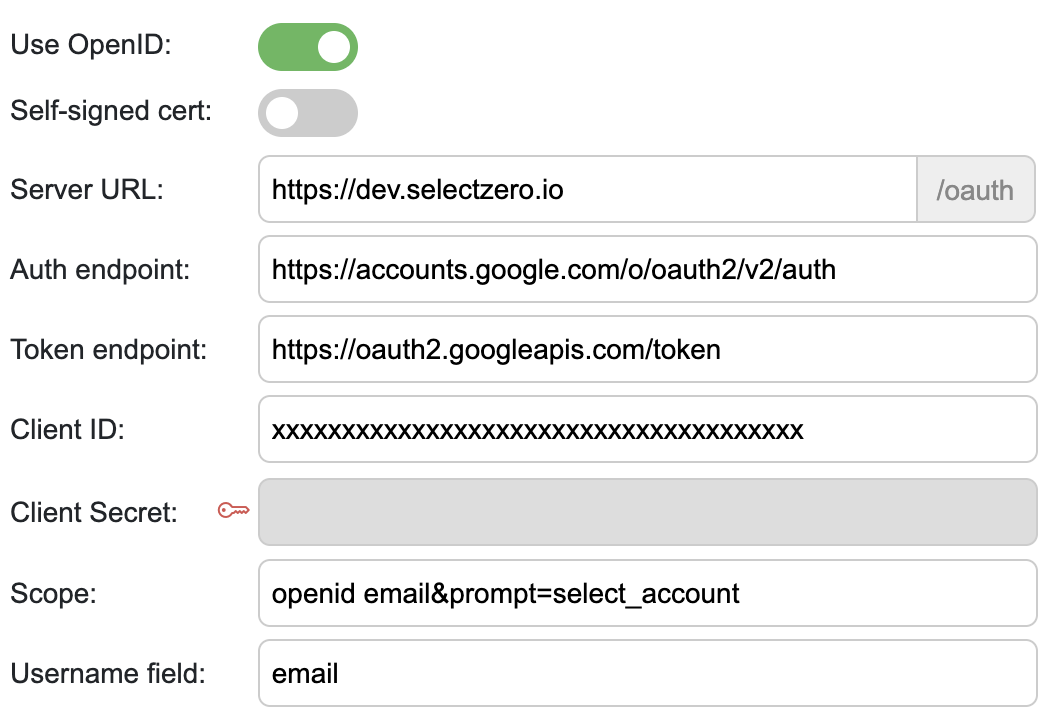Focus the Client ID input

647,430
